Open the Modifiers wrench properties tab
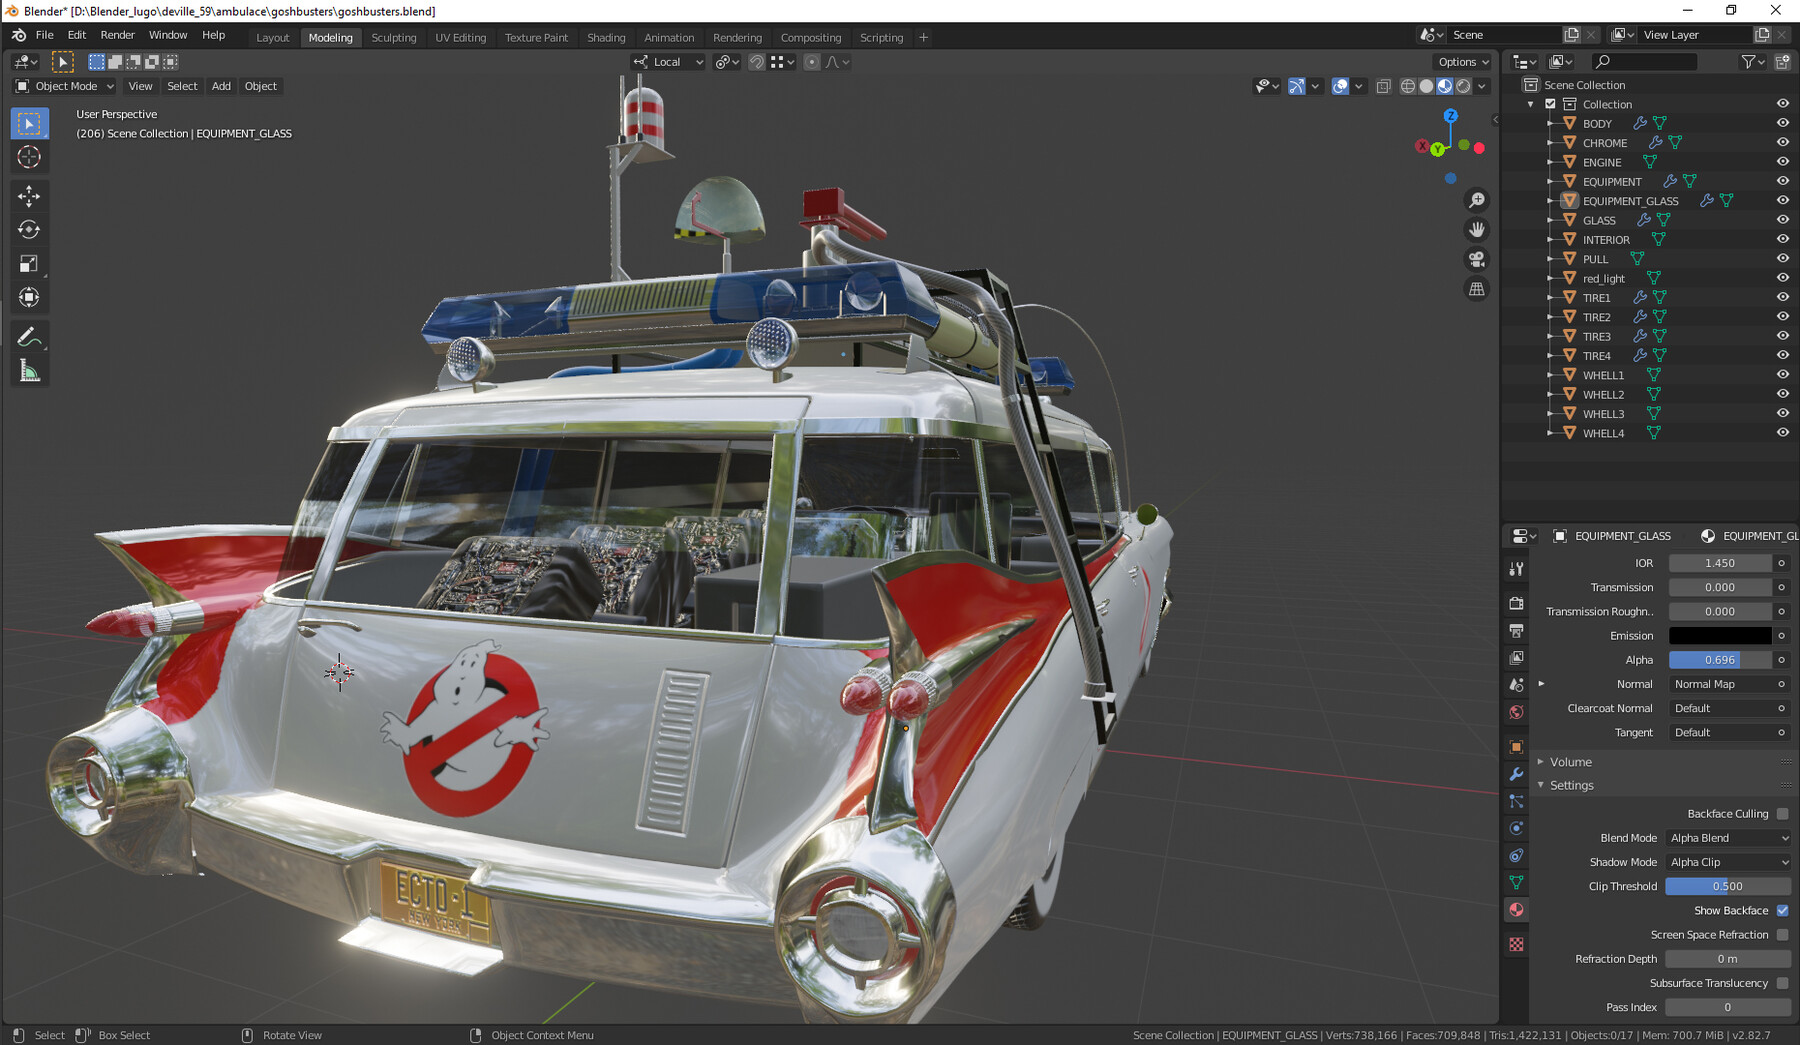This screenshot has height=1045, width=1800. pos(1516,774)
